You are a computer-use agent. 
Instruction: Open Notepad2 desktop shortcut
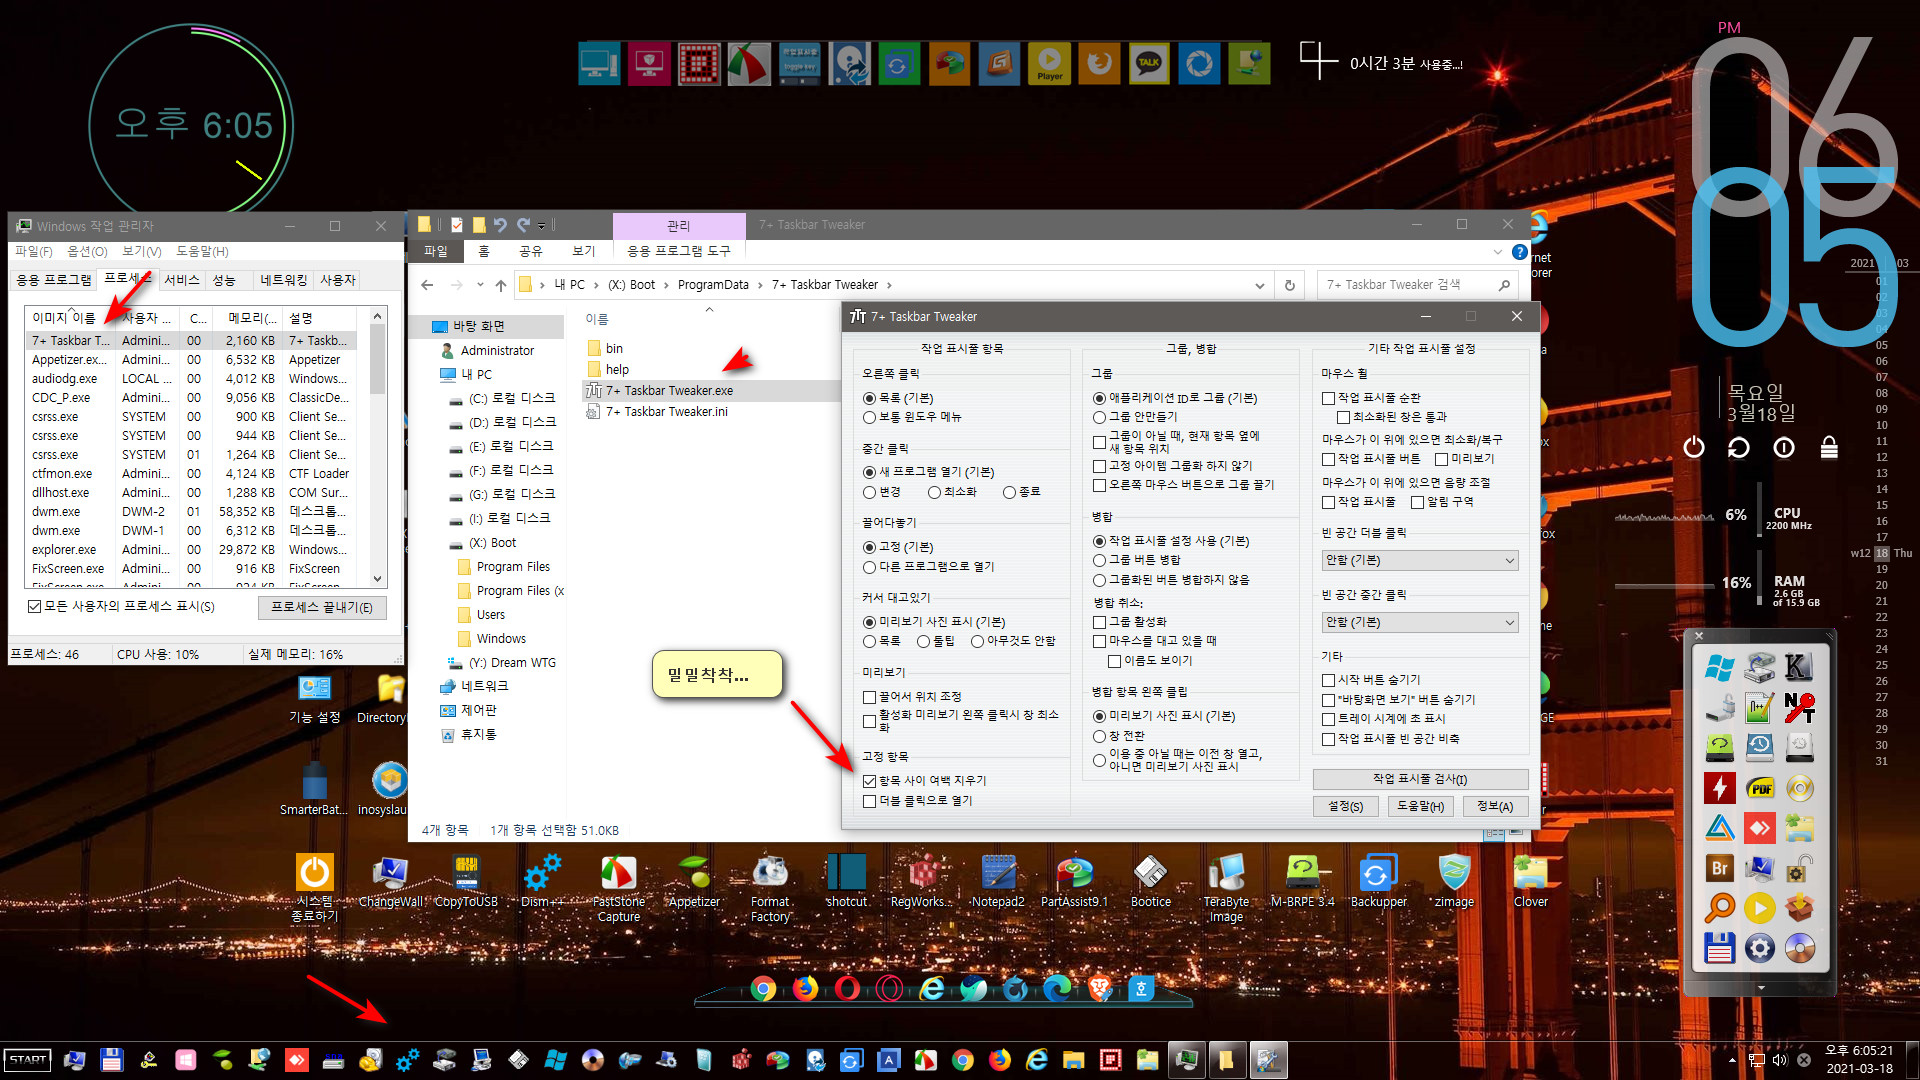(998, 881)
